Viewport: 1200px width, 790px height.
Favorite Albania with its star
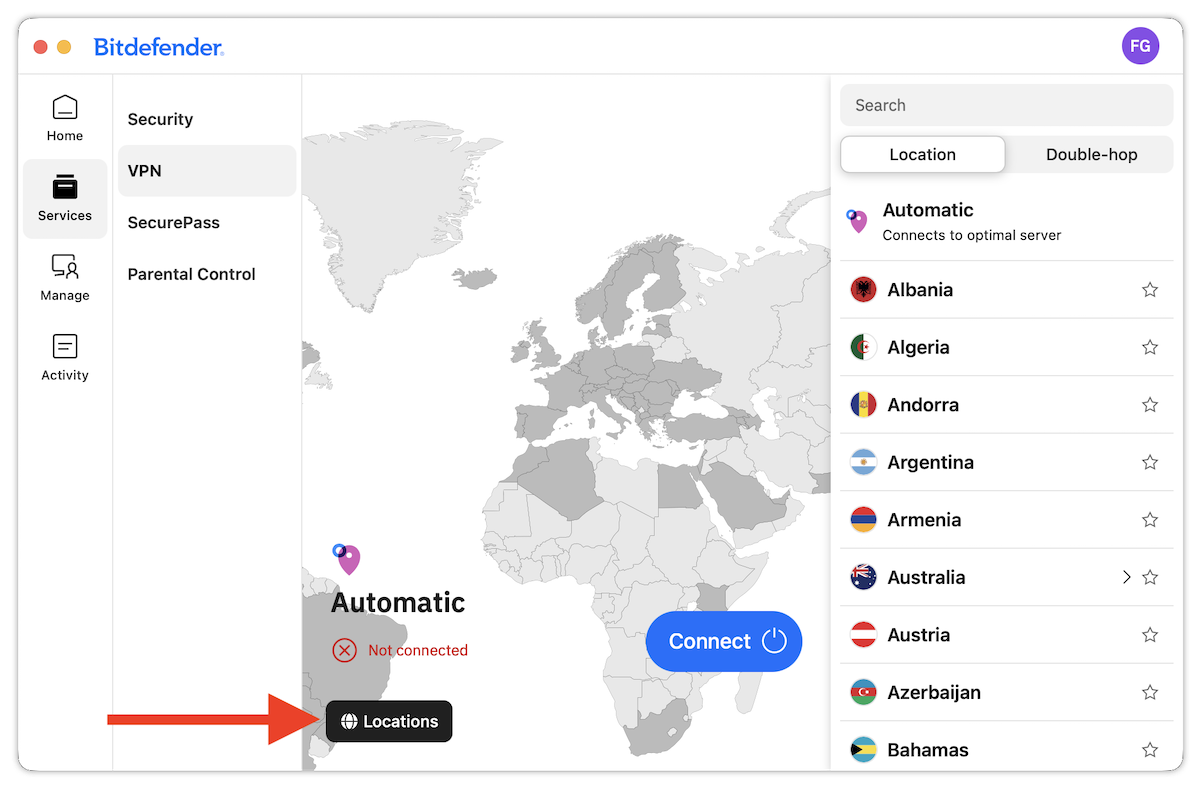pos(1150,290)
